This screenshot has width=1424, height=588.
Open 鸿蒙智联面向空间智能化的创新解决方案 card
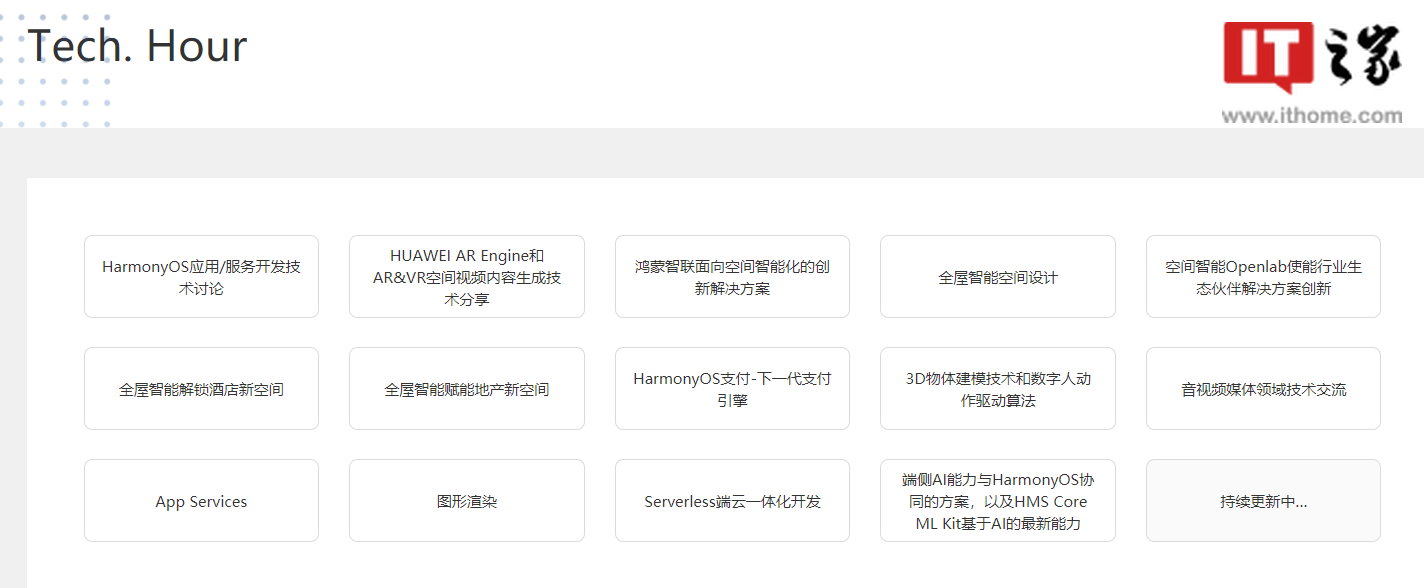pos(732,277)
